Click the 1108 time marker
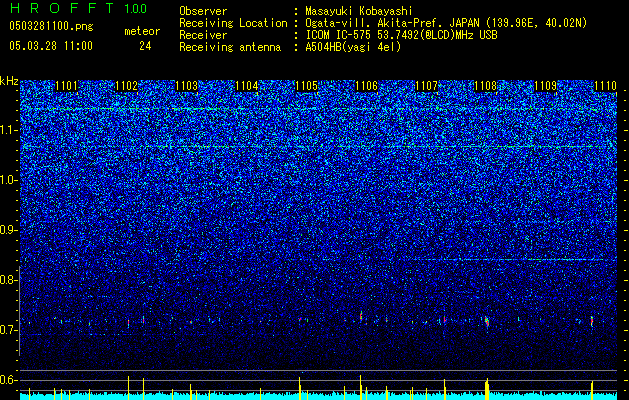 coord(486,86)
